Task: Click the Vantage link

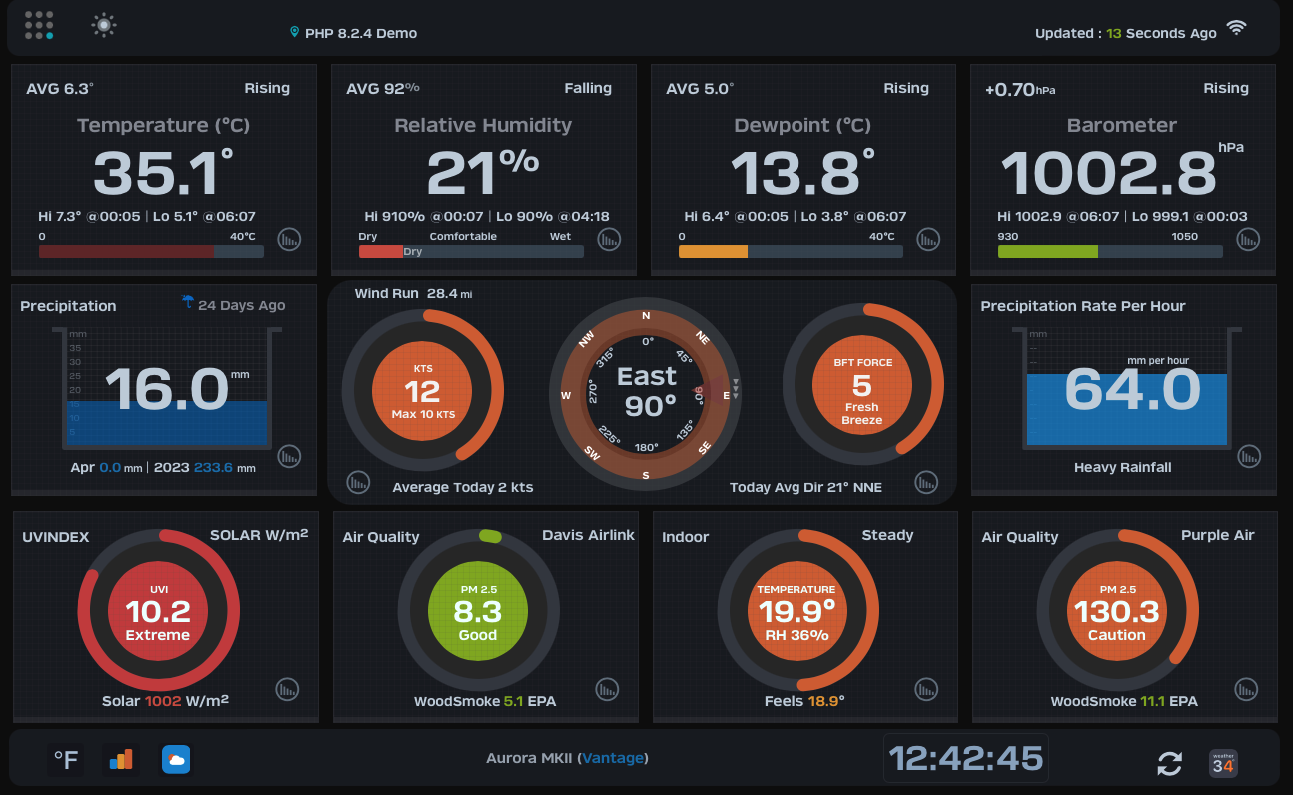Action: pos(613,758)
